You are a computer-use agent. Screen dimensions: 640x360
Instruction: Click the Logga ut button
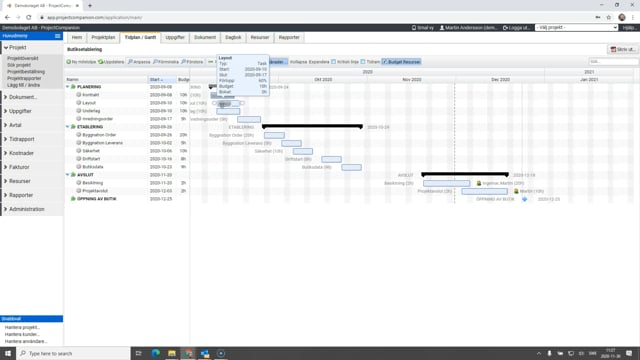[x=516, y=28]
